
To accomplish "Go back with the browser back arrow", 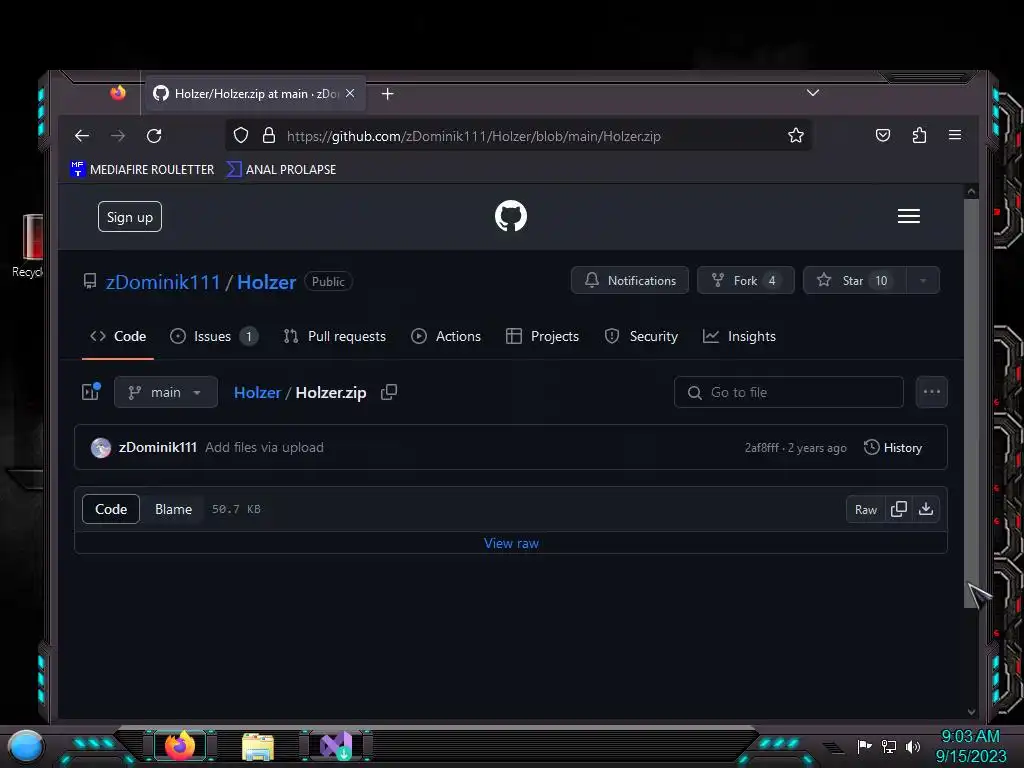I will click(x=82, y=136).
